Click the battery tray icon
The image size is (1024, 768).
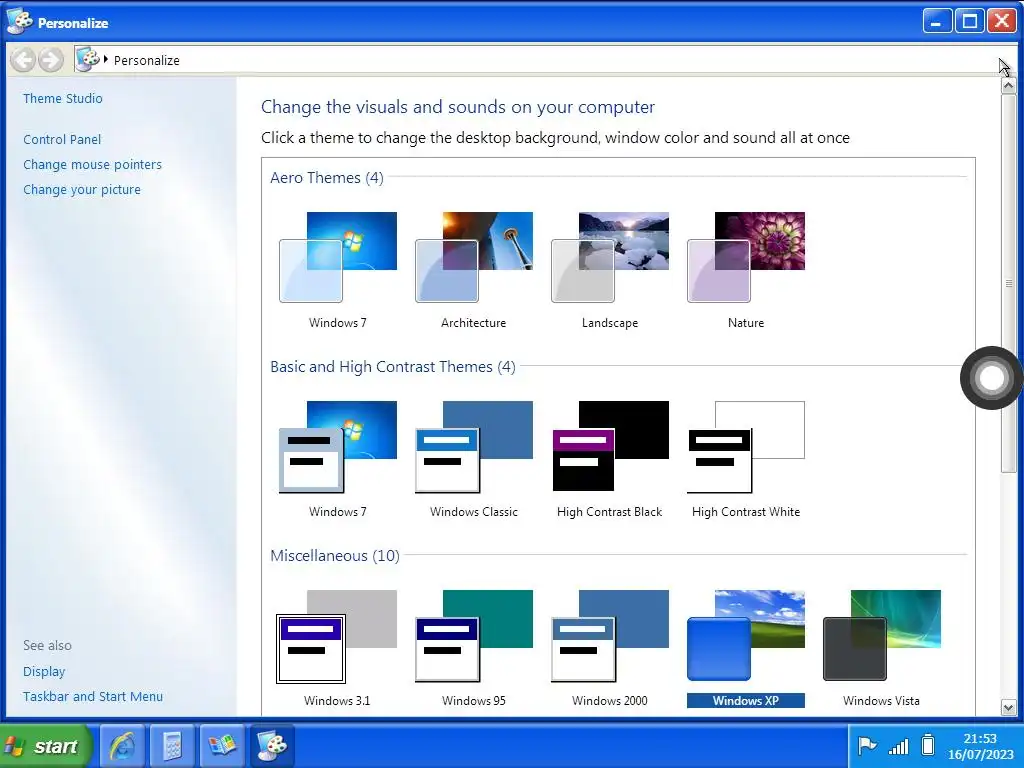927,745
